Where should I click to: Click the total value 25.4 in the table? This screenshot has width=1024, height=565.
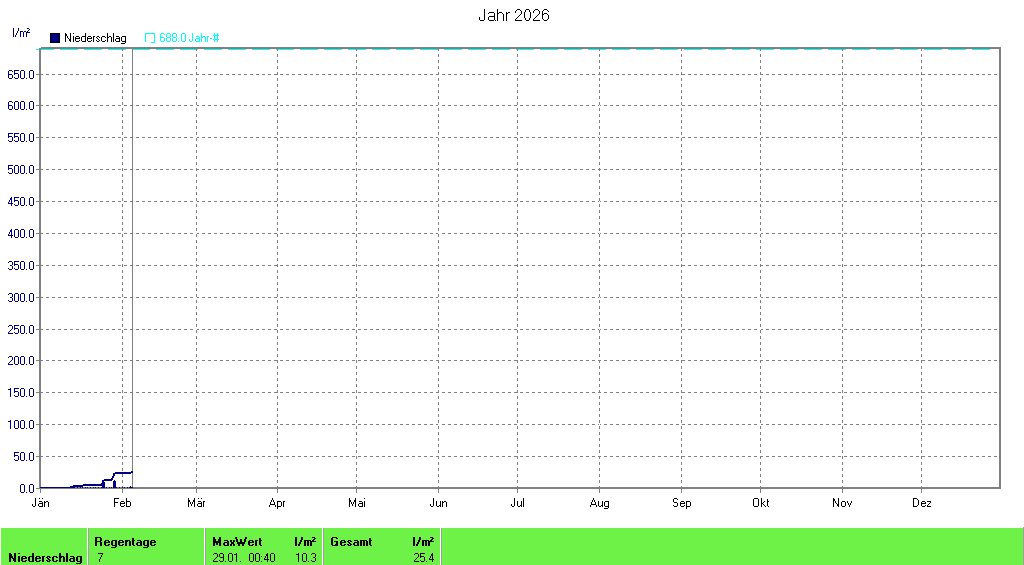(x=423, y=557)
